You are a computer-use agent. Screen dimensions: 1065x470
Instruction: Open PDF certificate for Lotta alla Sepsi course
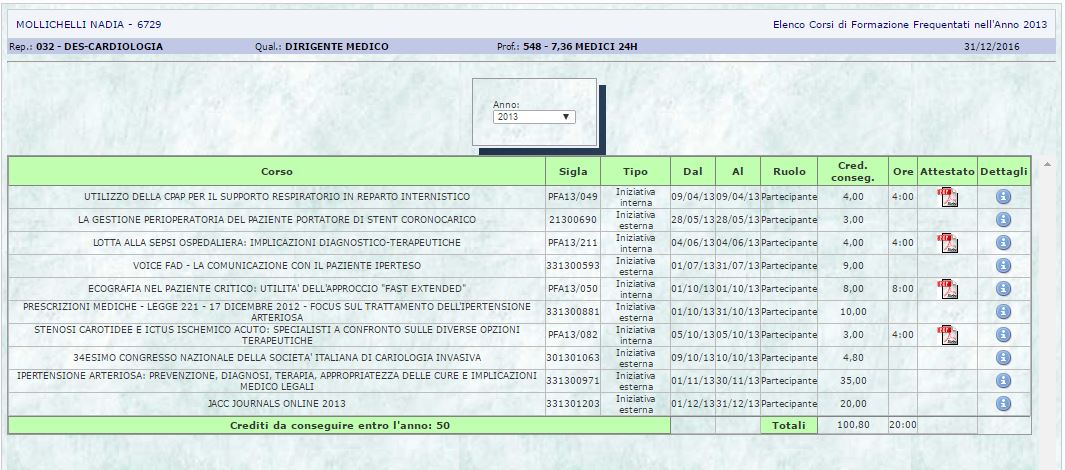tap(946, 243)
